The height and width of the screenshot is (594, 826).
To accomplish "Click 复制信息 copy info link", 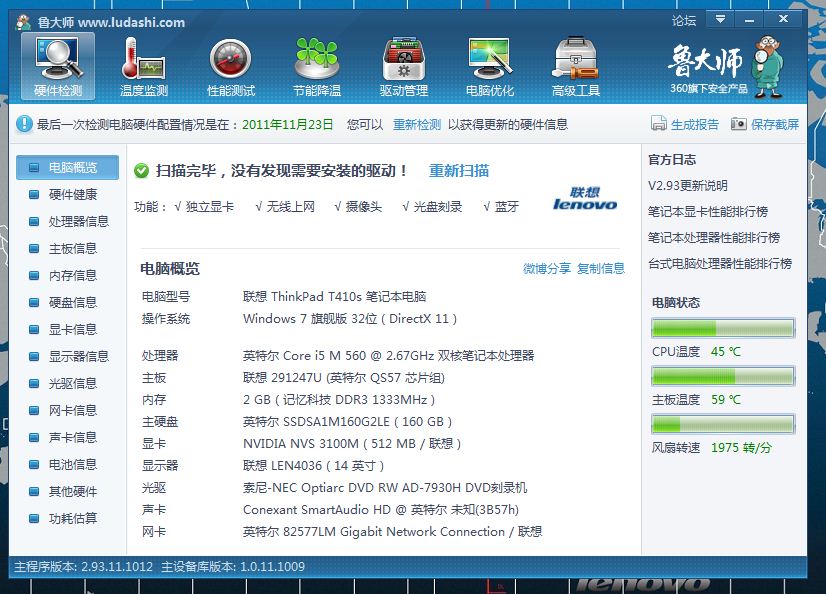I will (x=601, y=269).
